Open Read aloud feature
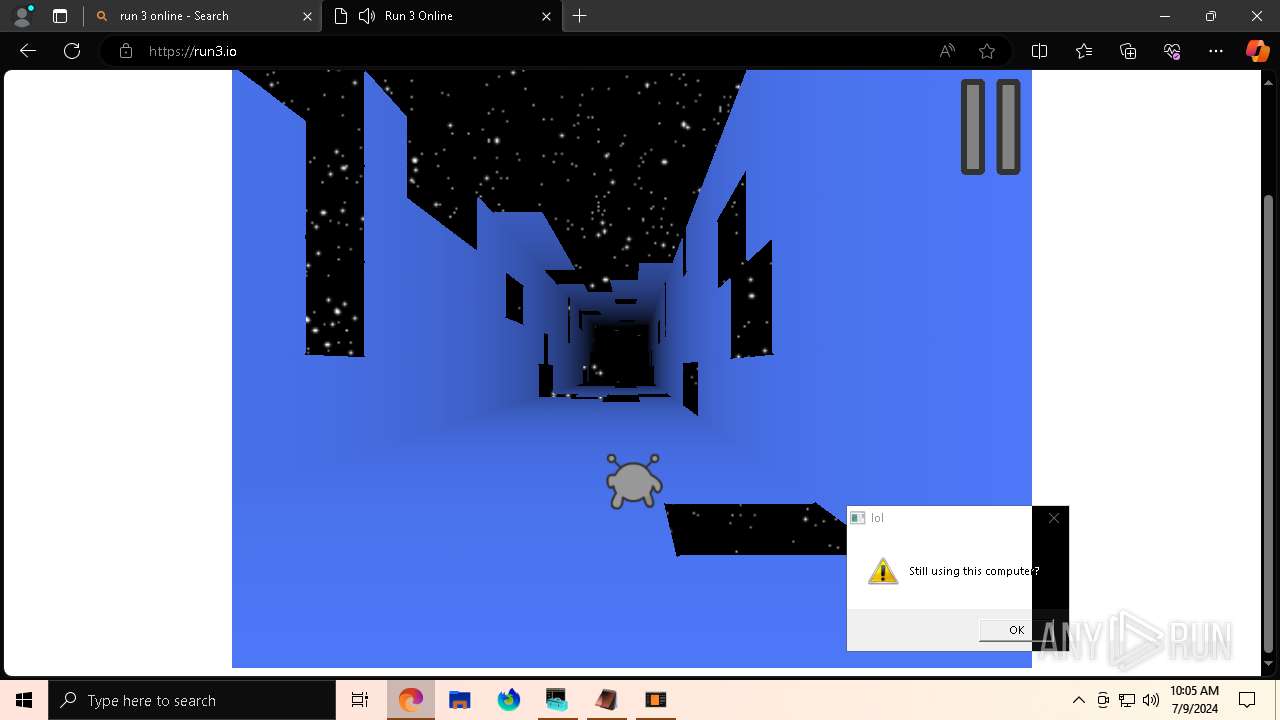This screenshot has height=720, width=1280. [x=947, y=51]
